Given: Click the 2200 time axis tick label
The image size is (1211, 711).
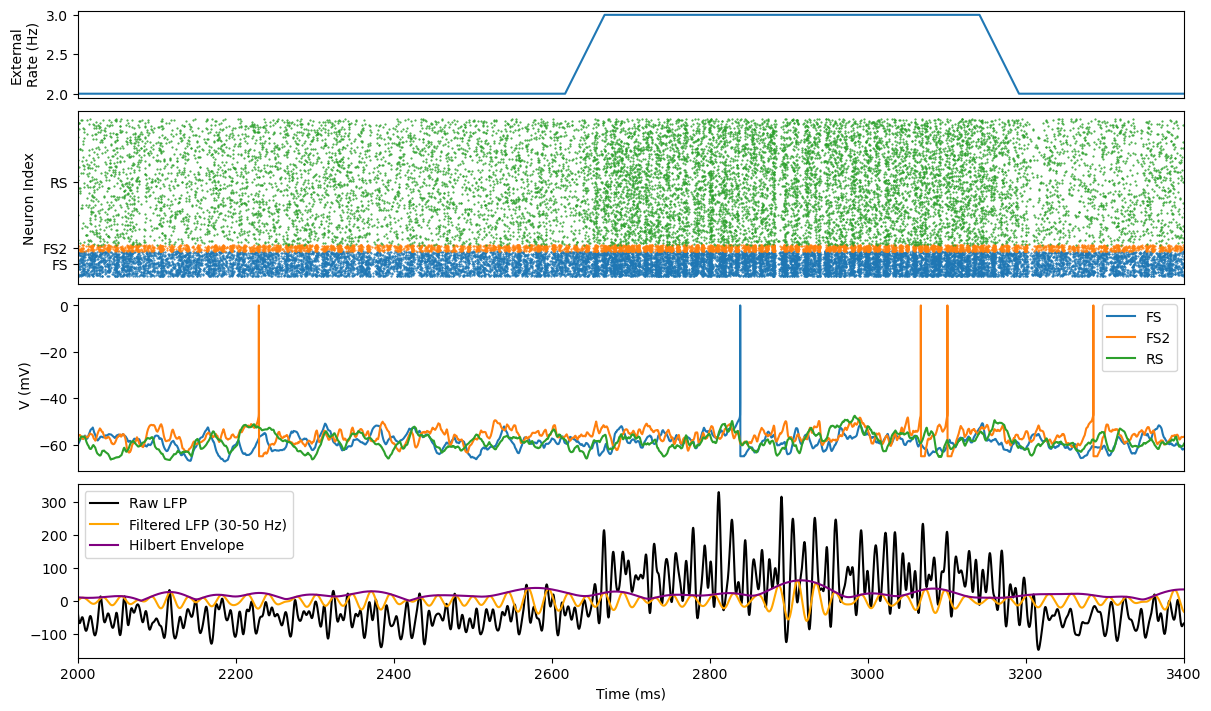Looking at the screenshot, I should click(236, 674).
